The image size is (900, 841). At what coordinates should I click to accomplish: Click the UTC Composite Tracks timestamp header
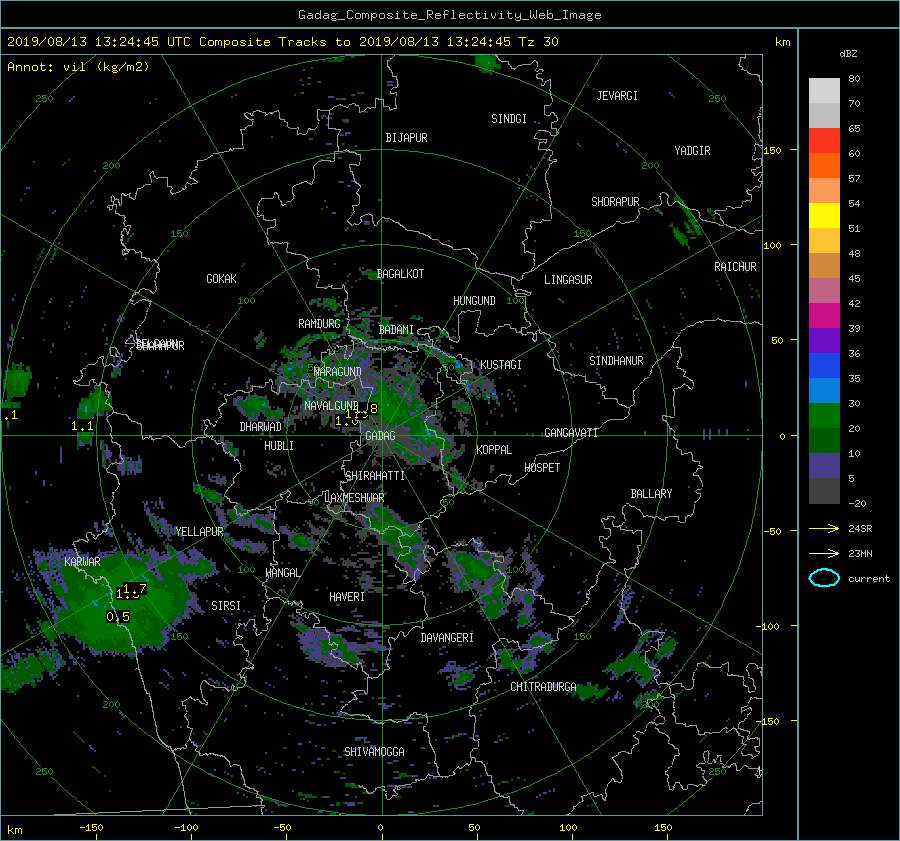pos(282,42)
